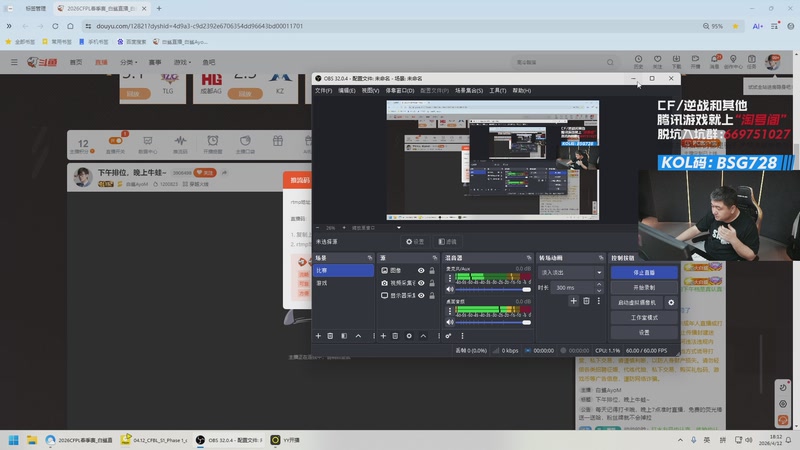The image size is (800, 450).
Task: Enable studio mode button in OBS controls
Action: [x=644, y=317]
